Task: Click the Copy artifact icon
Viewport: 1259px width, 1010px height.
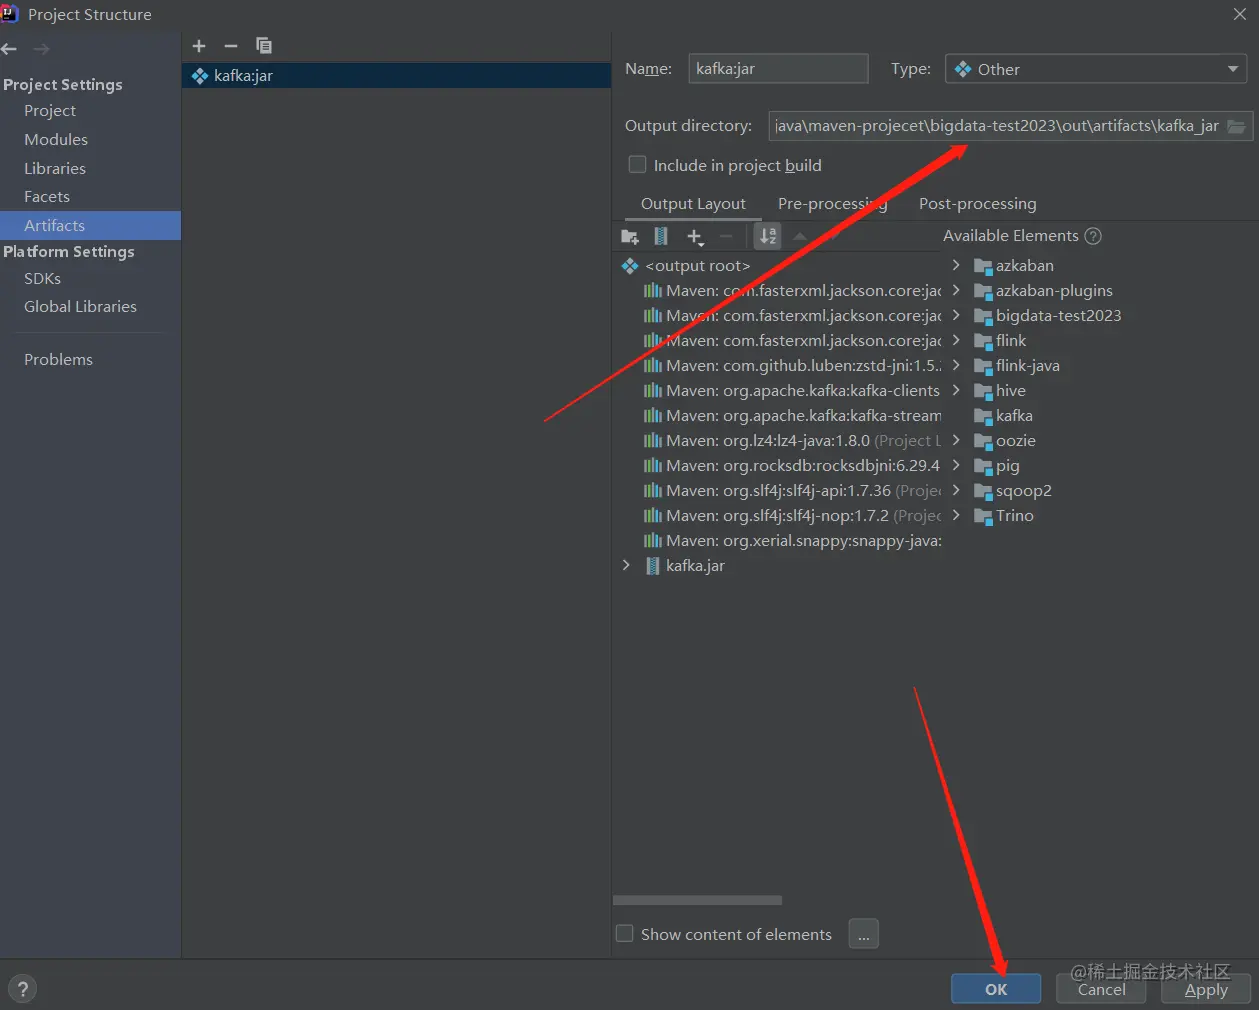Action: (264, 46)
